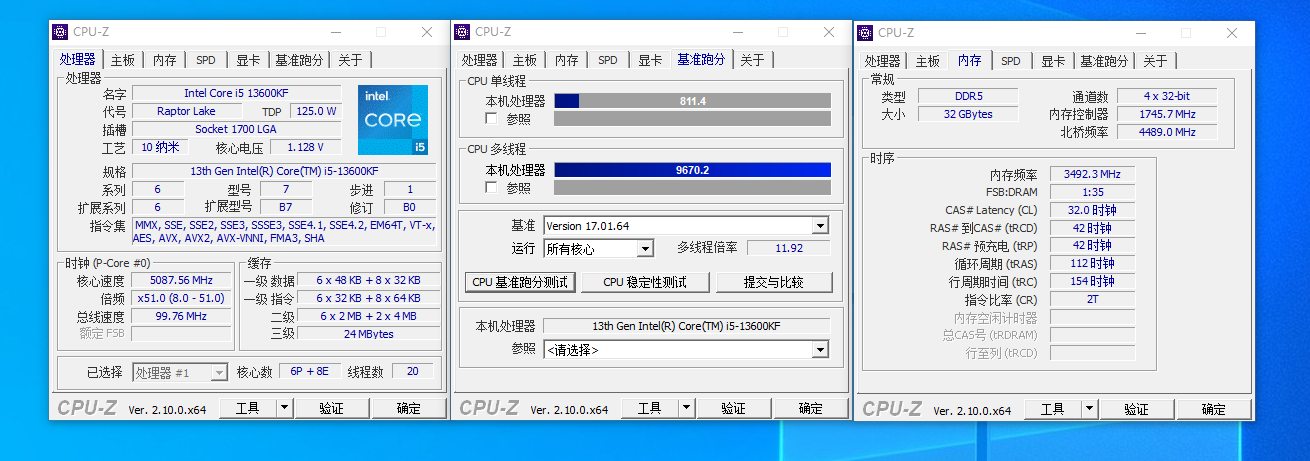Viewport: 1310px width, 461px height.
Task: Click 验证 in the memory window
Action: (x=1136, y=409)
